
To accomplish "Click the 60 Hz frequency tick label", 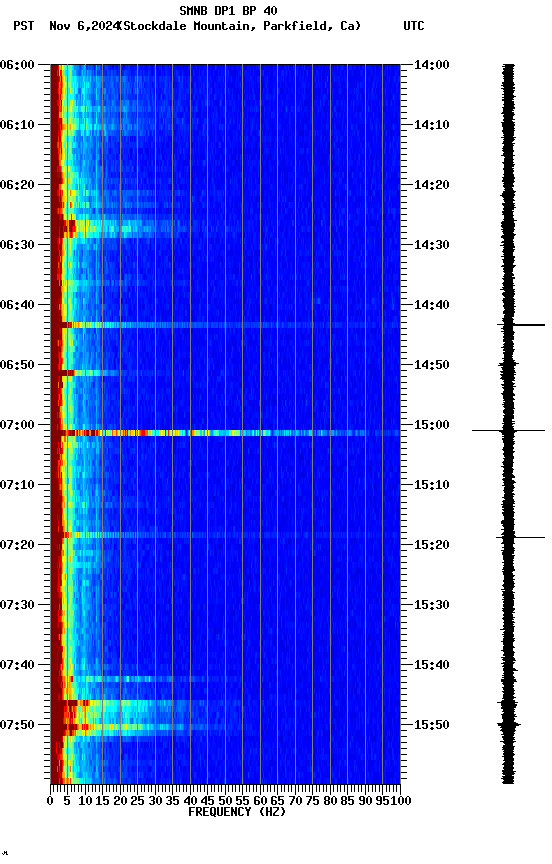I will click(x=261, y=801).
